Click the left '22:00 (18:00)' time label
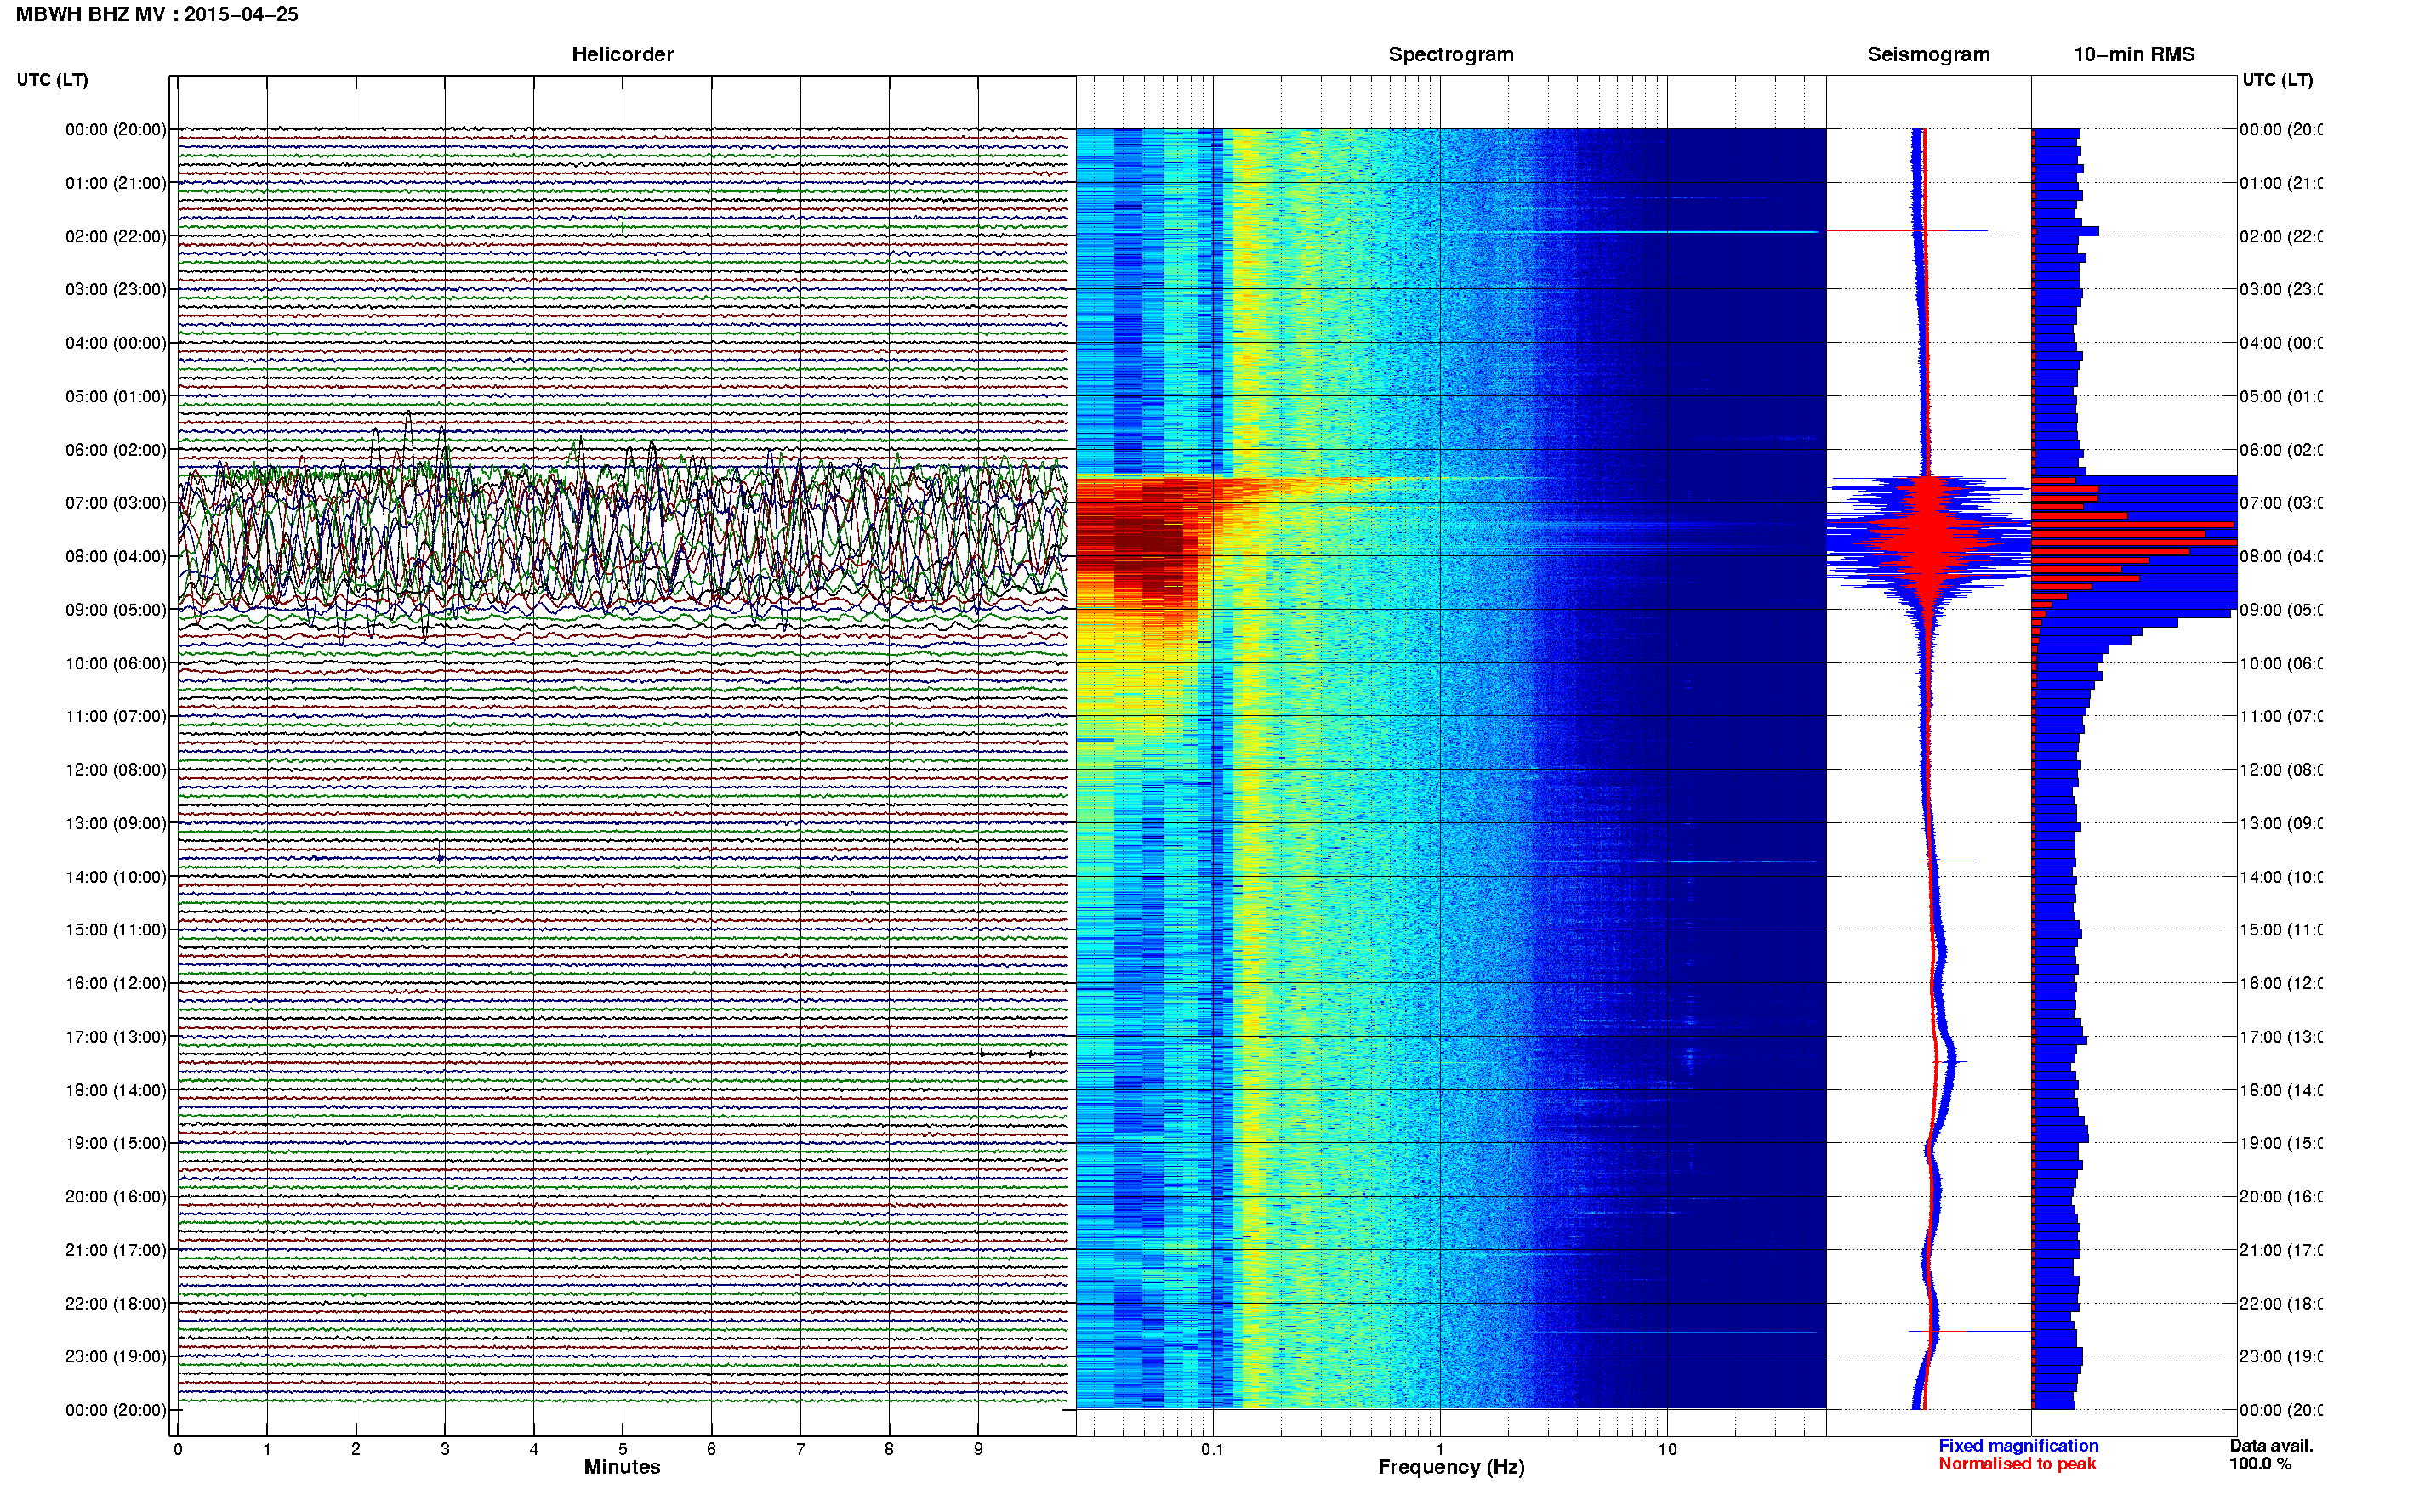2419x1512 pixels. click(116, 1304)
